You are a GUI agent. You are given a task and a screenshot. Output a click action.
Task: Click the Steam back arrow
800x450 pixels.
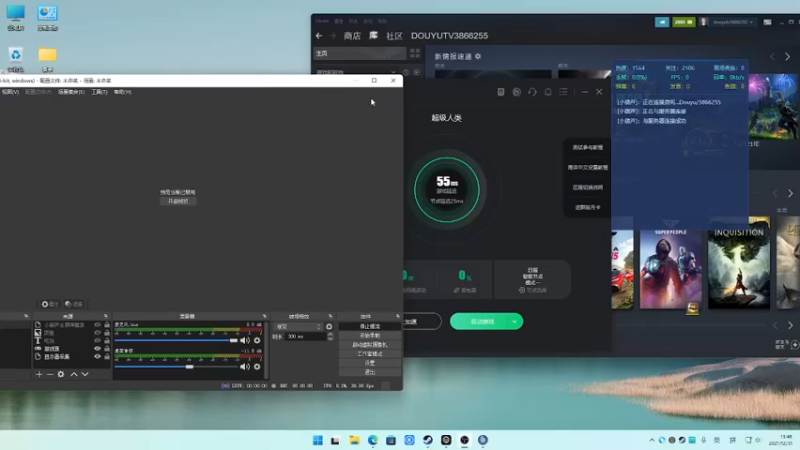(319, 36)
